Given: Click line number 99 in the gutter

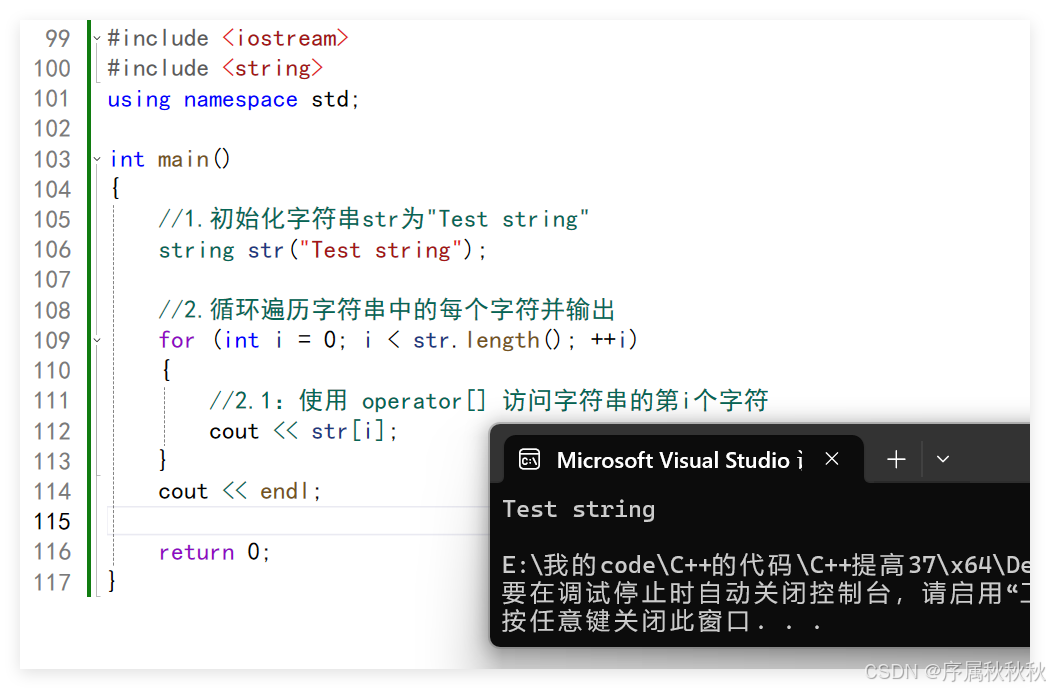Looking at the screenshot, I should tap(57, 38).
